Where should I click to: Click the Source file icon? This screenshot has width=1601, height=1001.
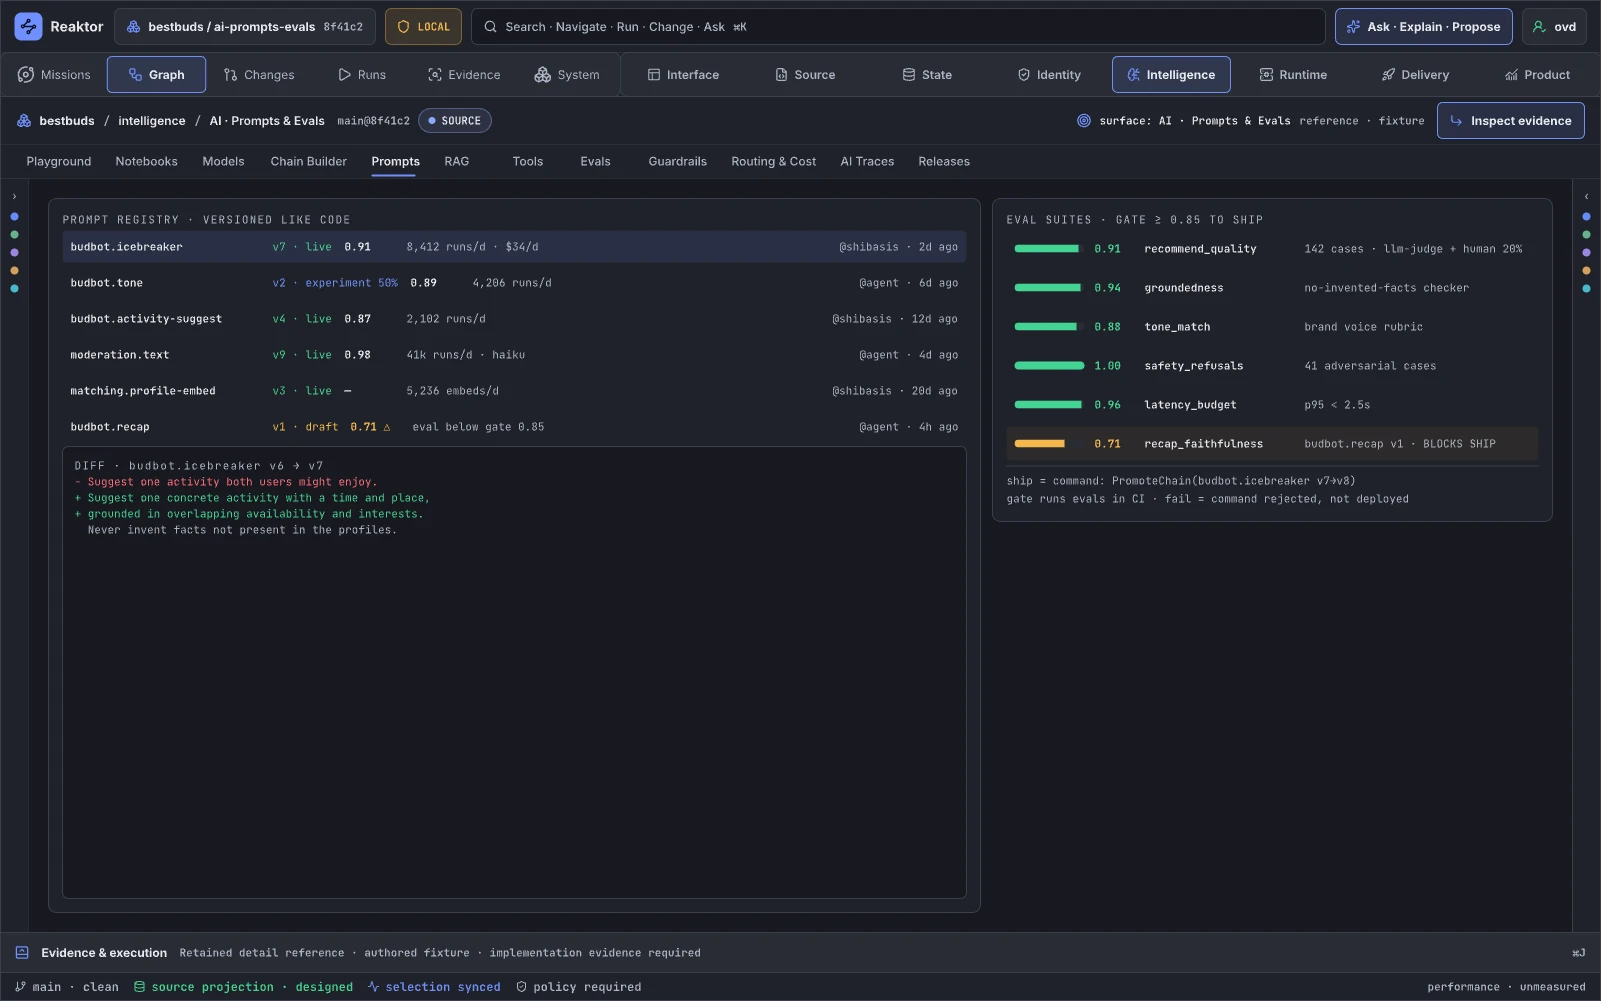pyautogui.click(x=782, y=75)
